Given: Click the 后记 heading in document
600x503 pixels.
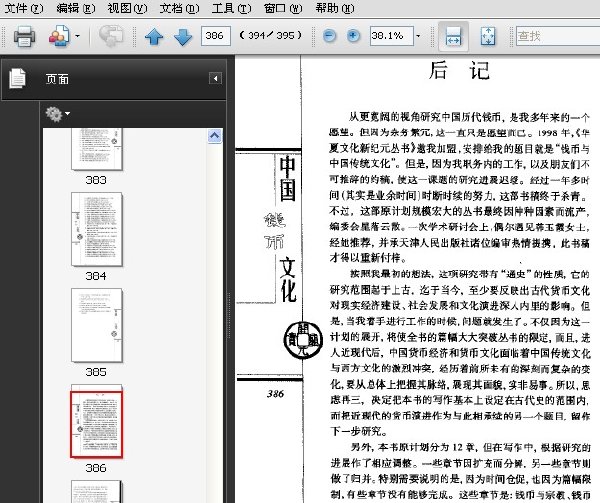Looking at the screenshot, I should (x=459, y=71).
